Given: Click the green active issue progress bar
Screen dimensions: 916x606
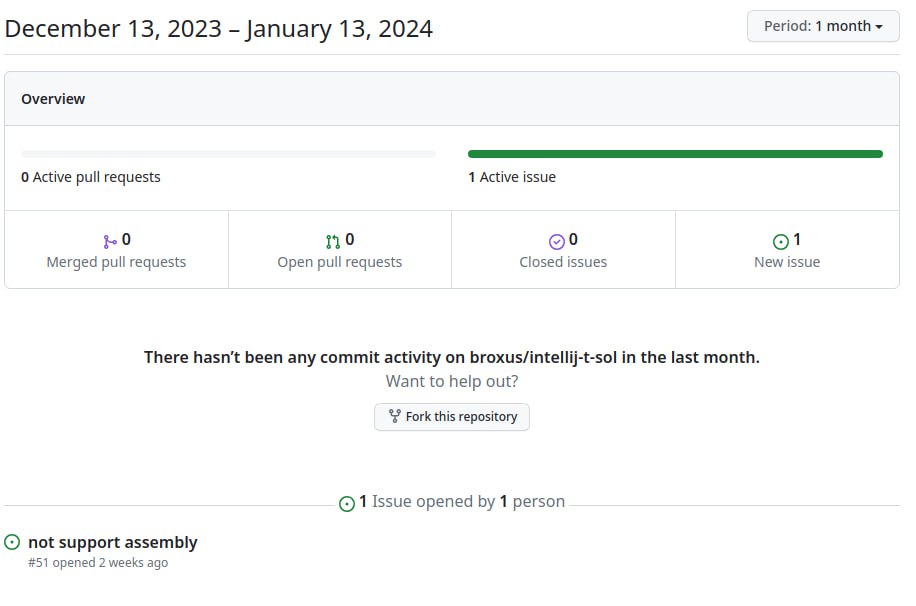Looking at the screenshot, I should (x=675, y=154).
